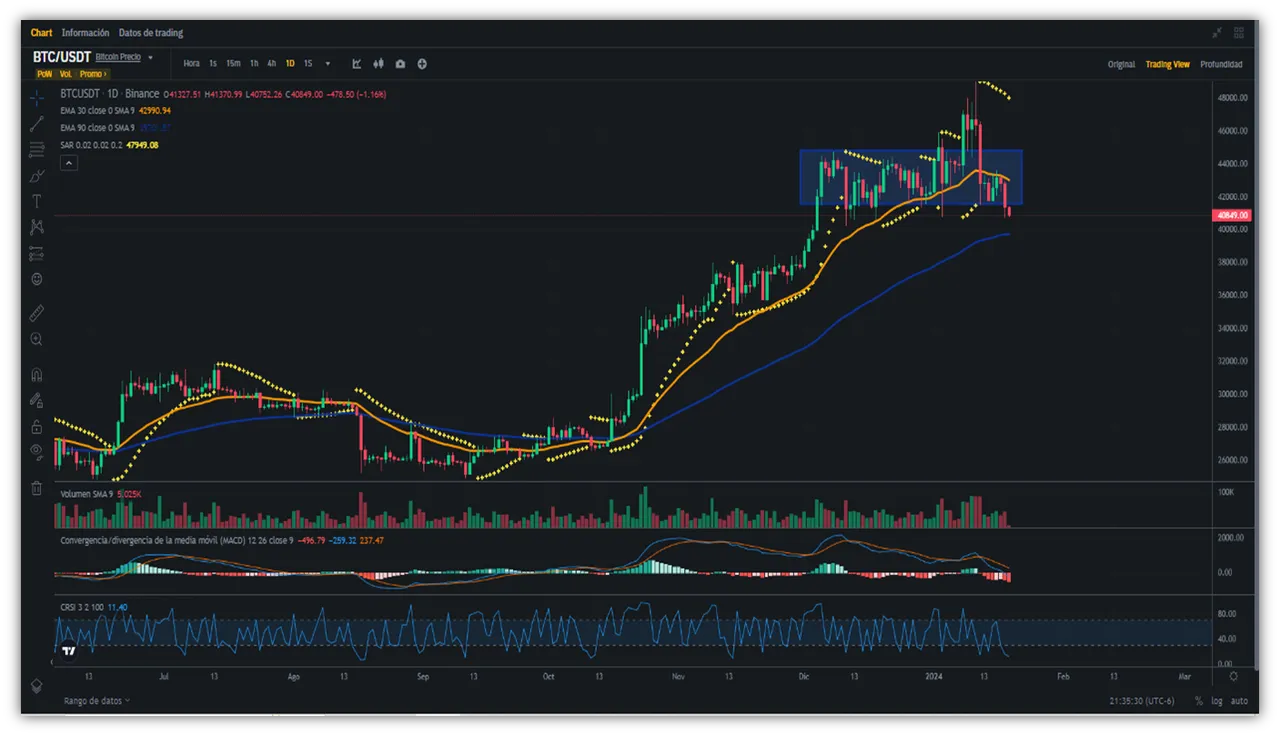The height and width of the screenshot is (736, 1280).
Task: Activate the zoom in tool
Action: tap(36, 340)
